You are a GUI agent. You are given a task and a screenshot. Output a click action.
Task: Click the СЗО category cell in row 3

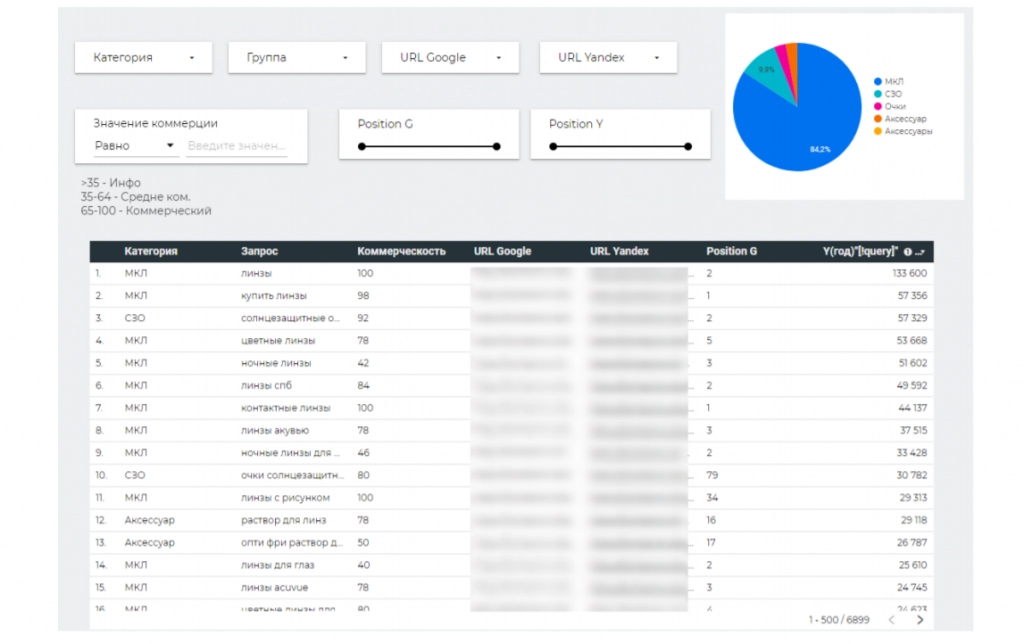click(x=135, y=318)
